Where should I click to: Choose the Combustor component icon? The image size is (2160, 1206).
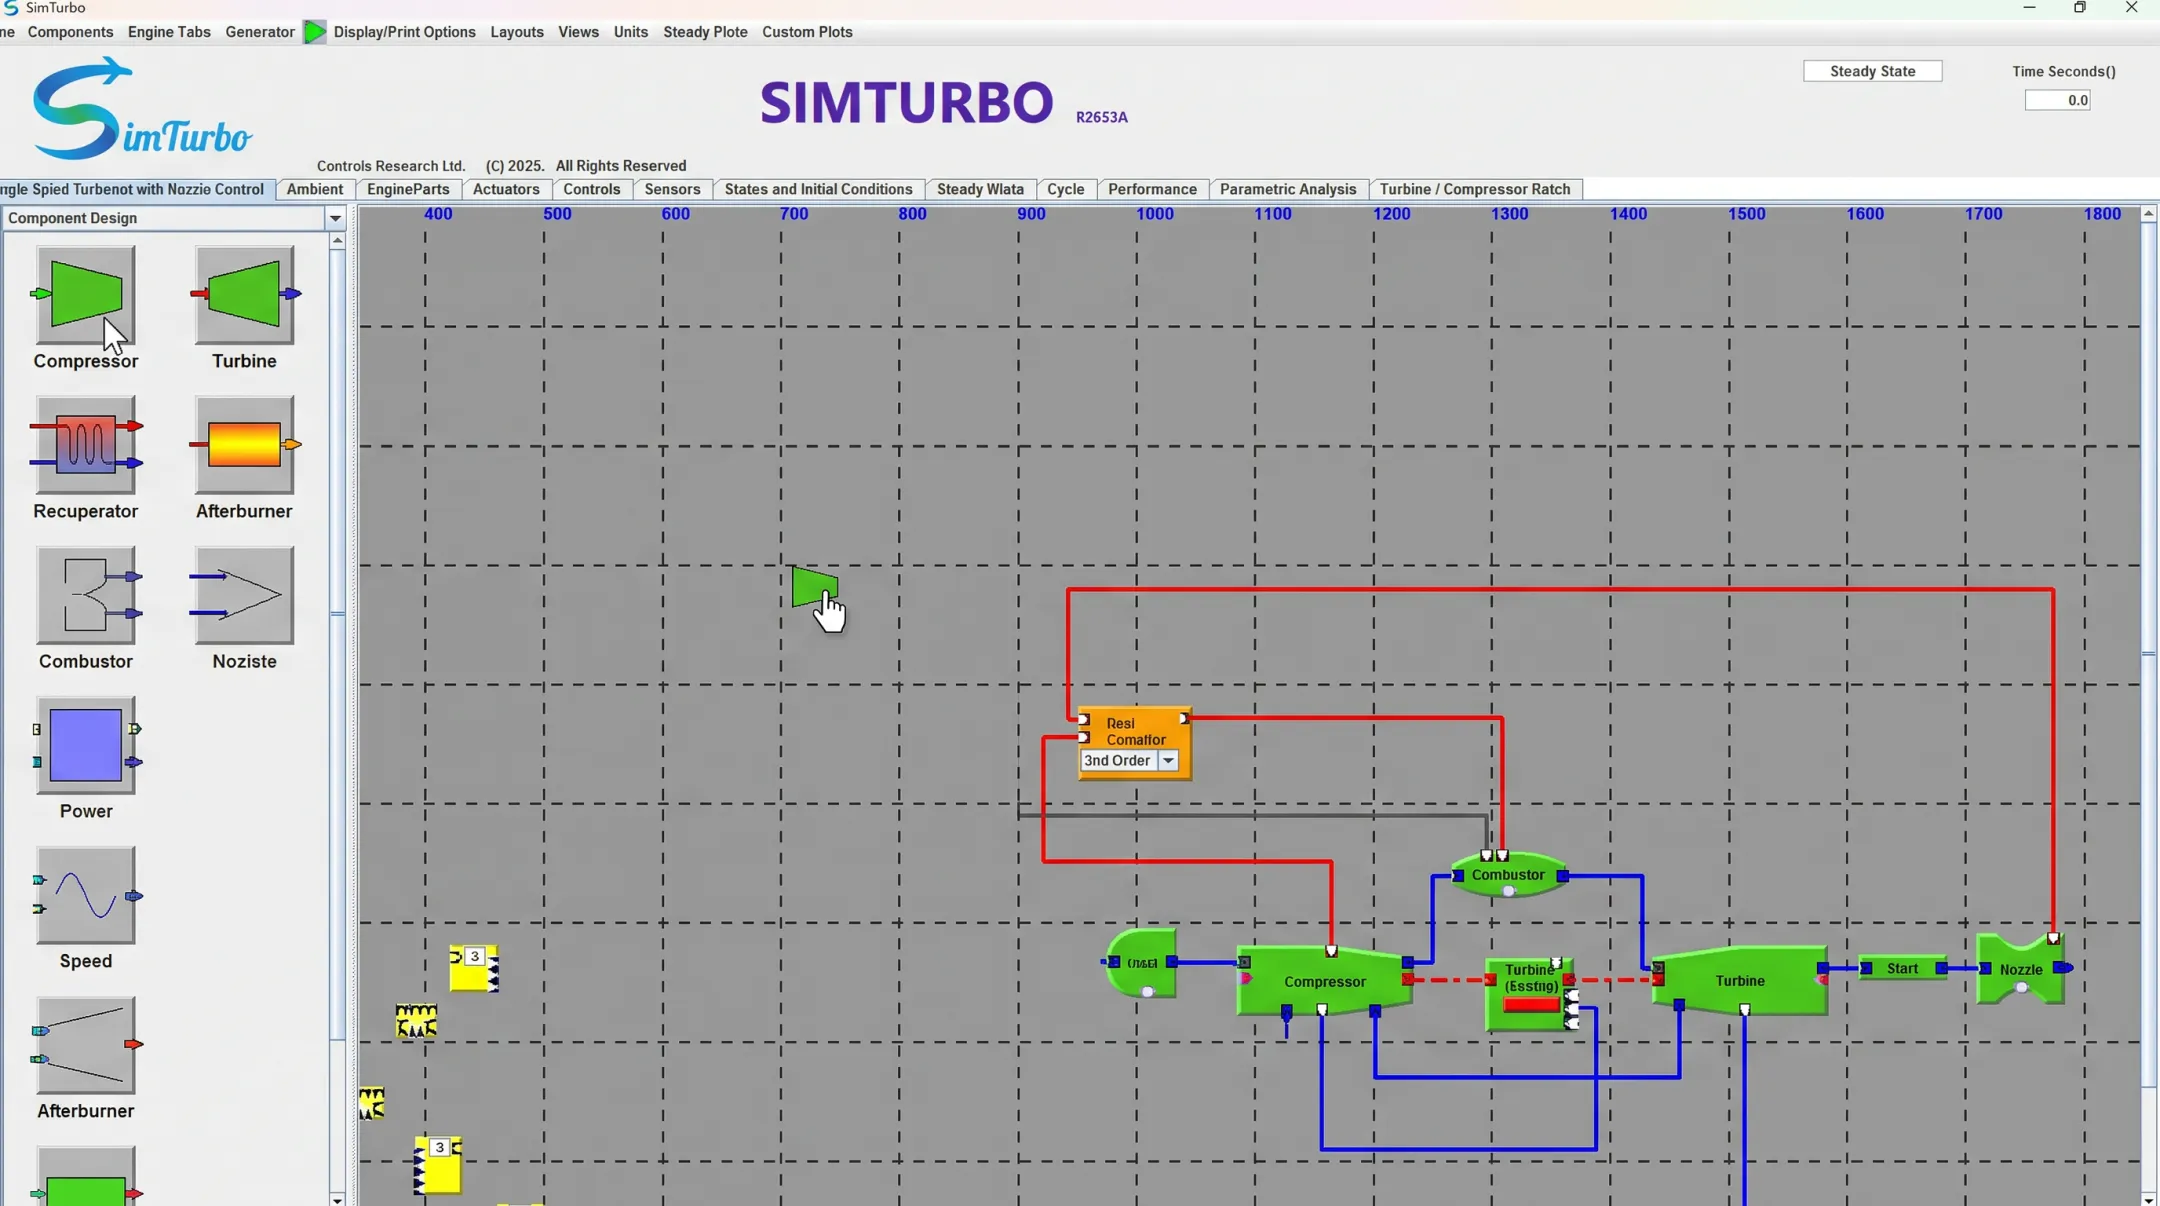click(85, 595)
